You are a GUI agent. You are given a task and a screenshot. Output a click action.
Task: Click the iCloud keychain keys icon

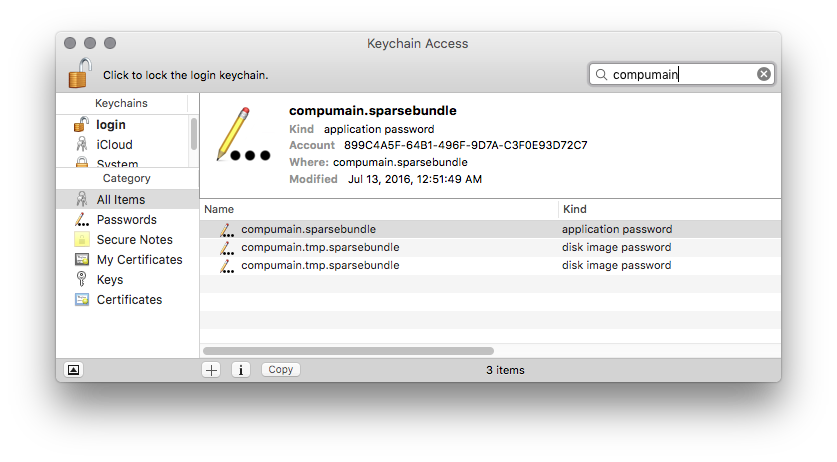[82, 144]
